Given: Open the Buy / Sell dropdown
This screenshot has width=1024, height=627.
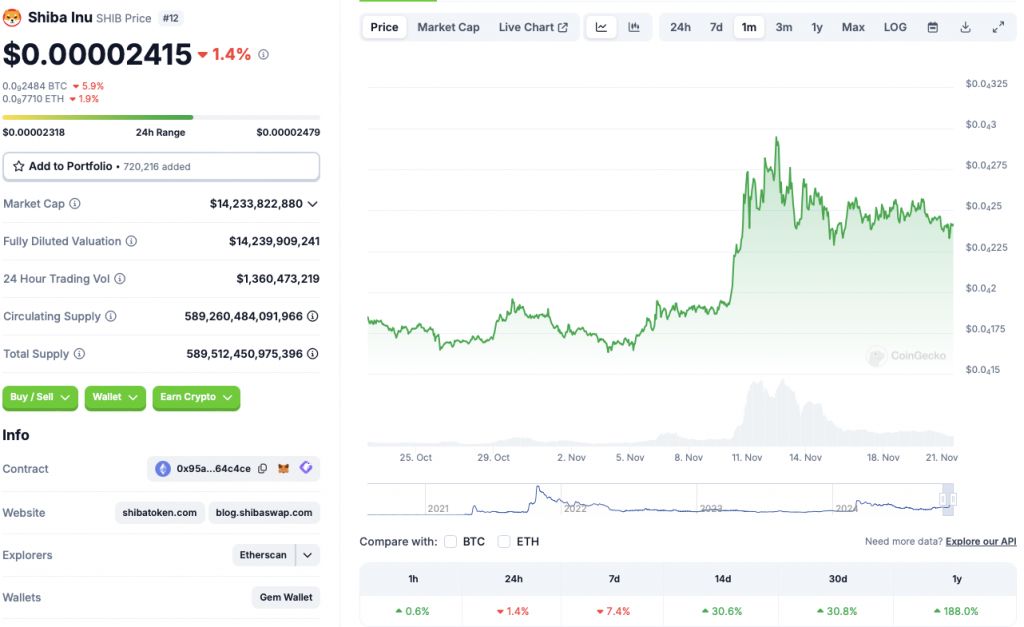Looking at the screenshot, I should [41, 397].
